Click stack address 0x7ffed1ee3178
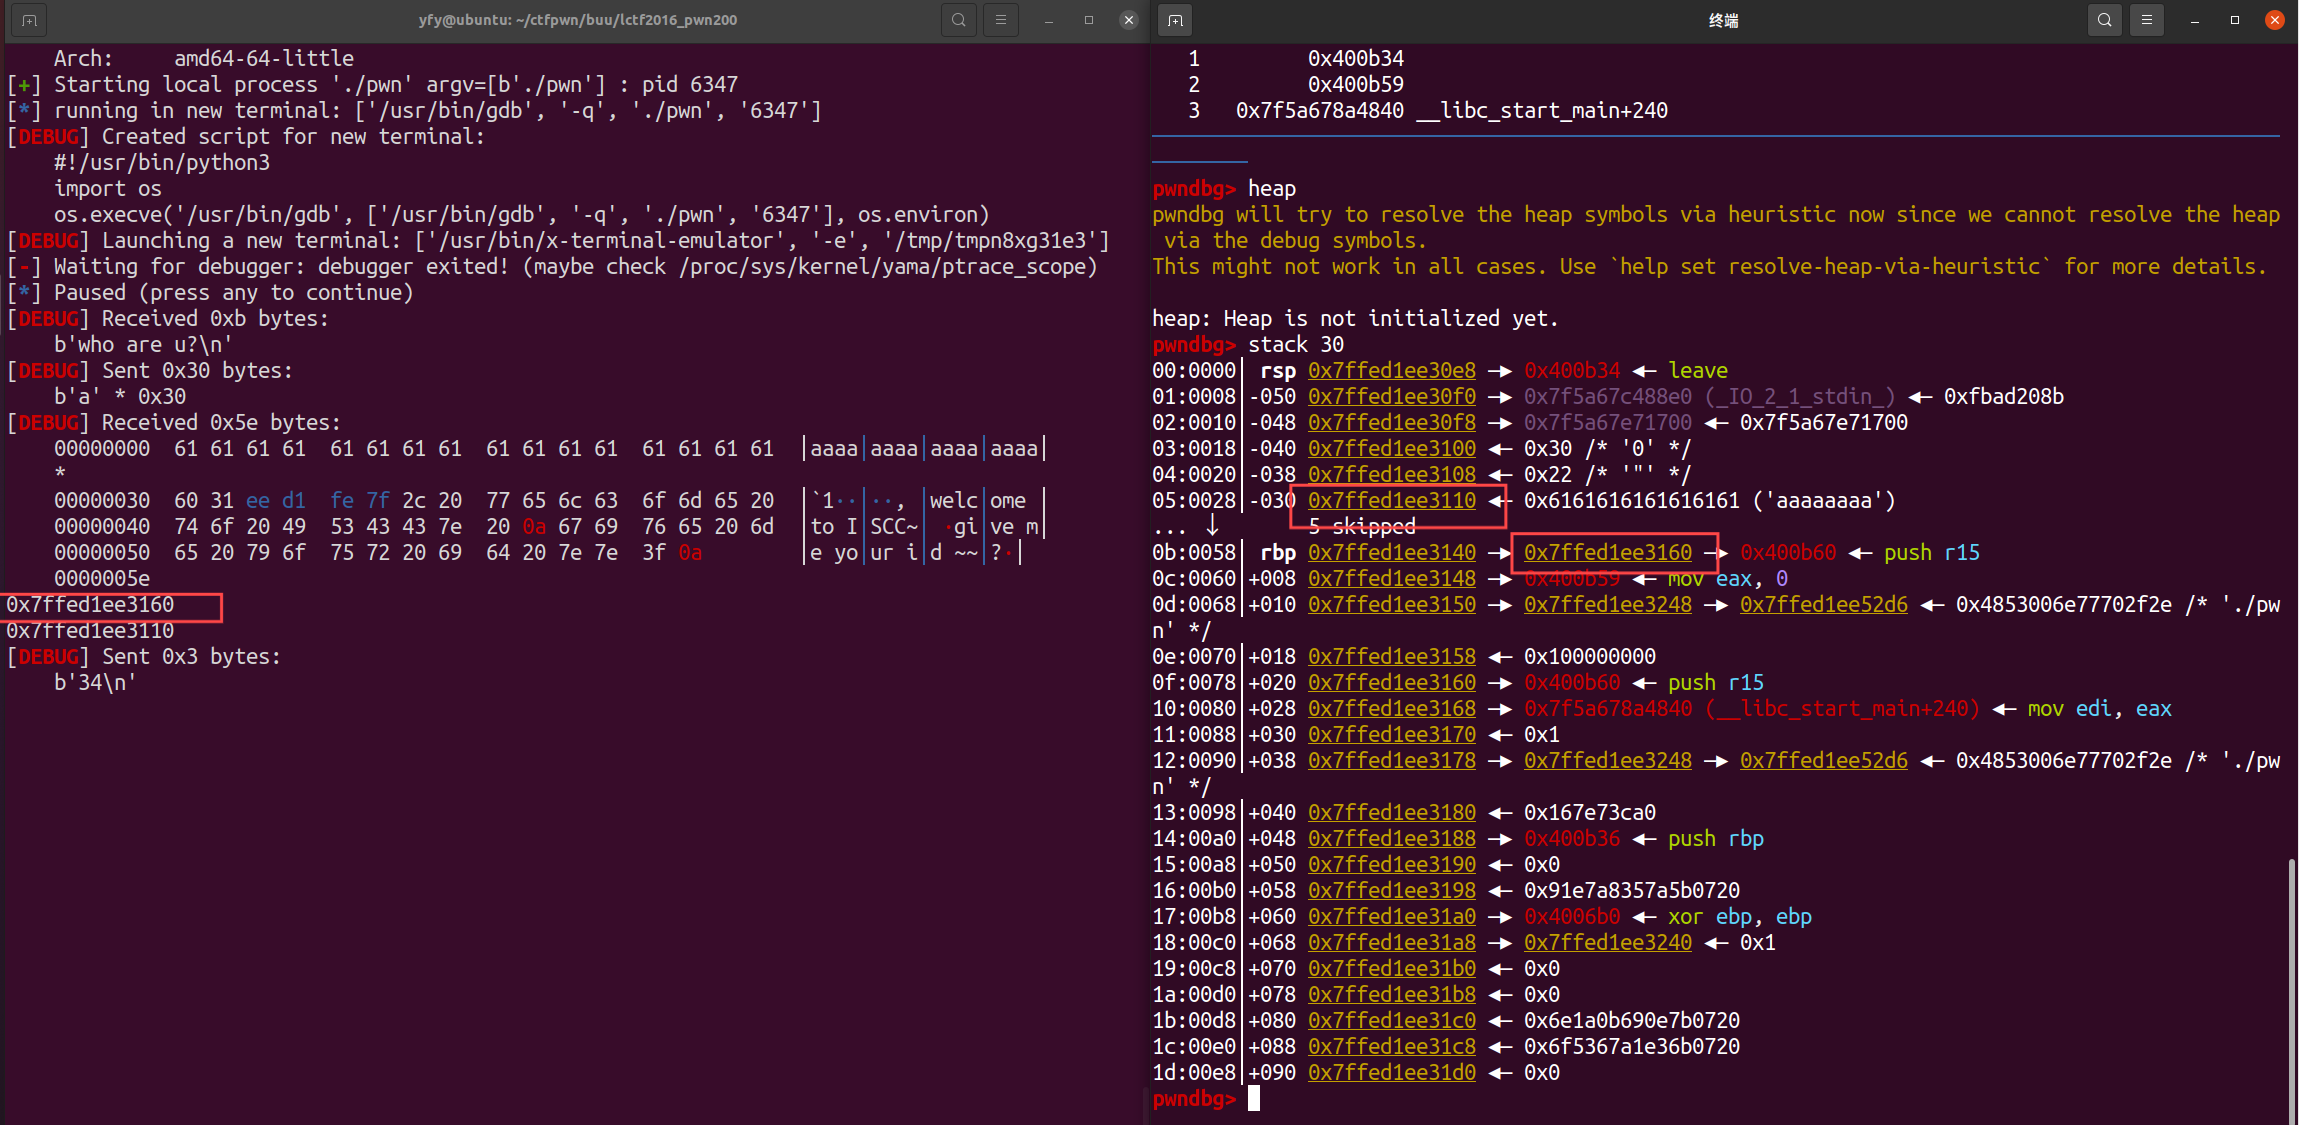Screen dimensions: 2299x1125 (1392, 761)
